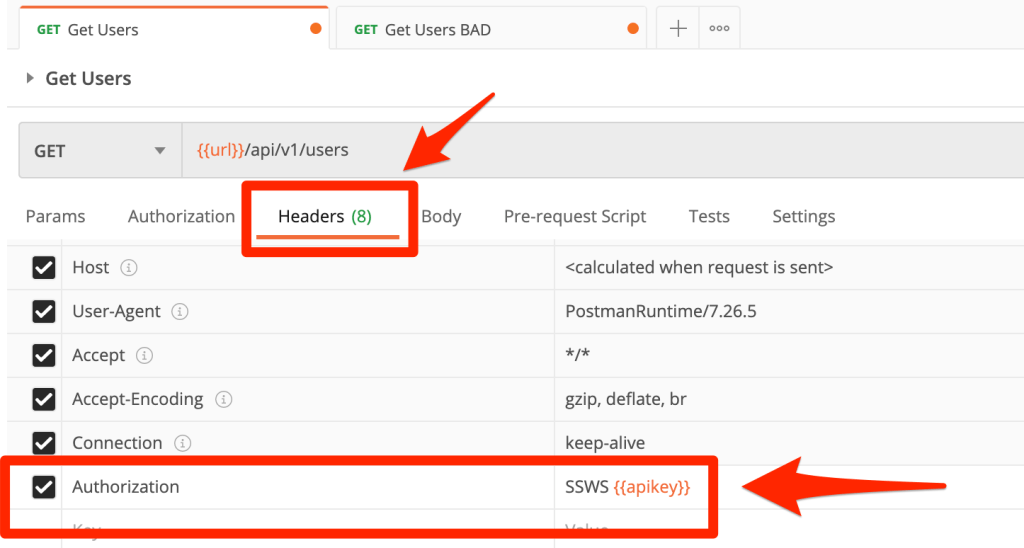
Task: Click the request URL input field
Action: pyautogui.click(x=600, y=151)
